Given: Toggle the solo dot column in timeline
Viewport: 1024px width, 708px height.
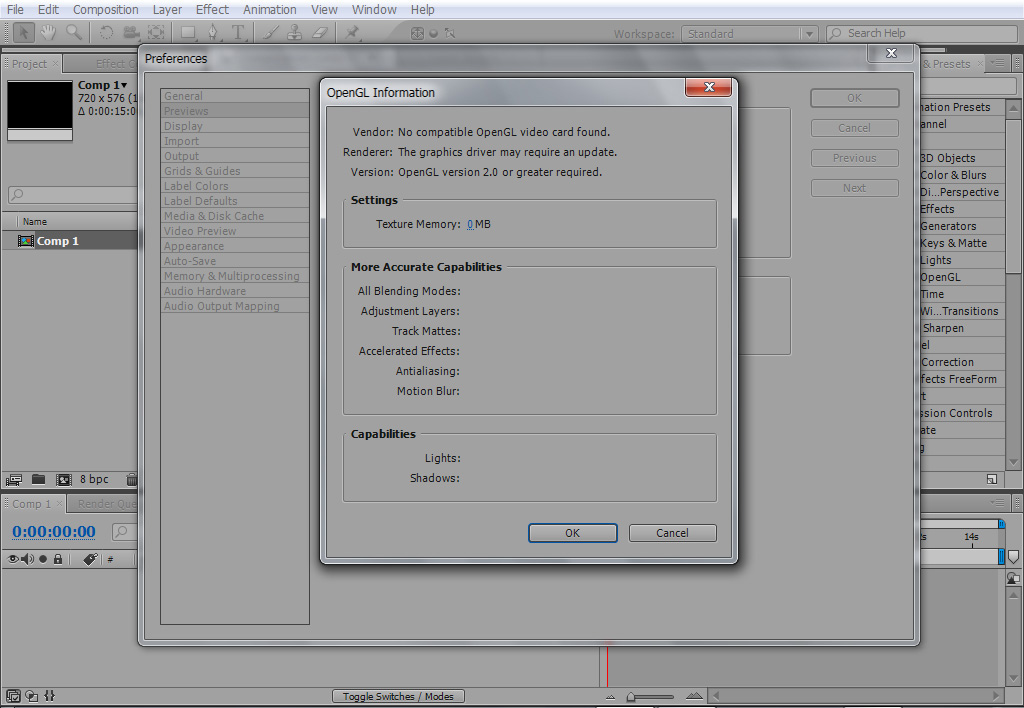Looking at the screenshot, I should (43, 559).
